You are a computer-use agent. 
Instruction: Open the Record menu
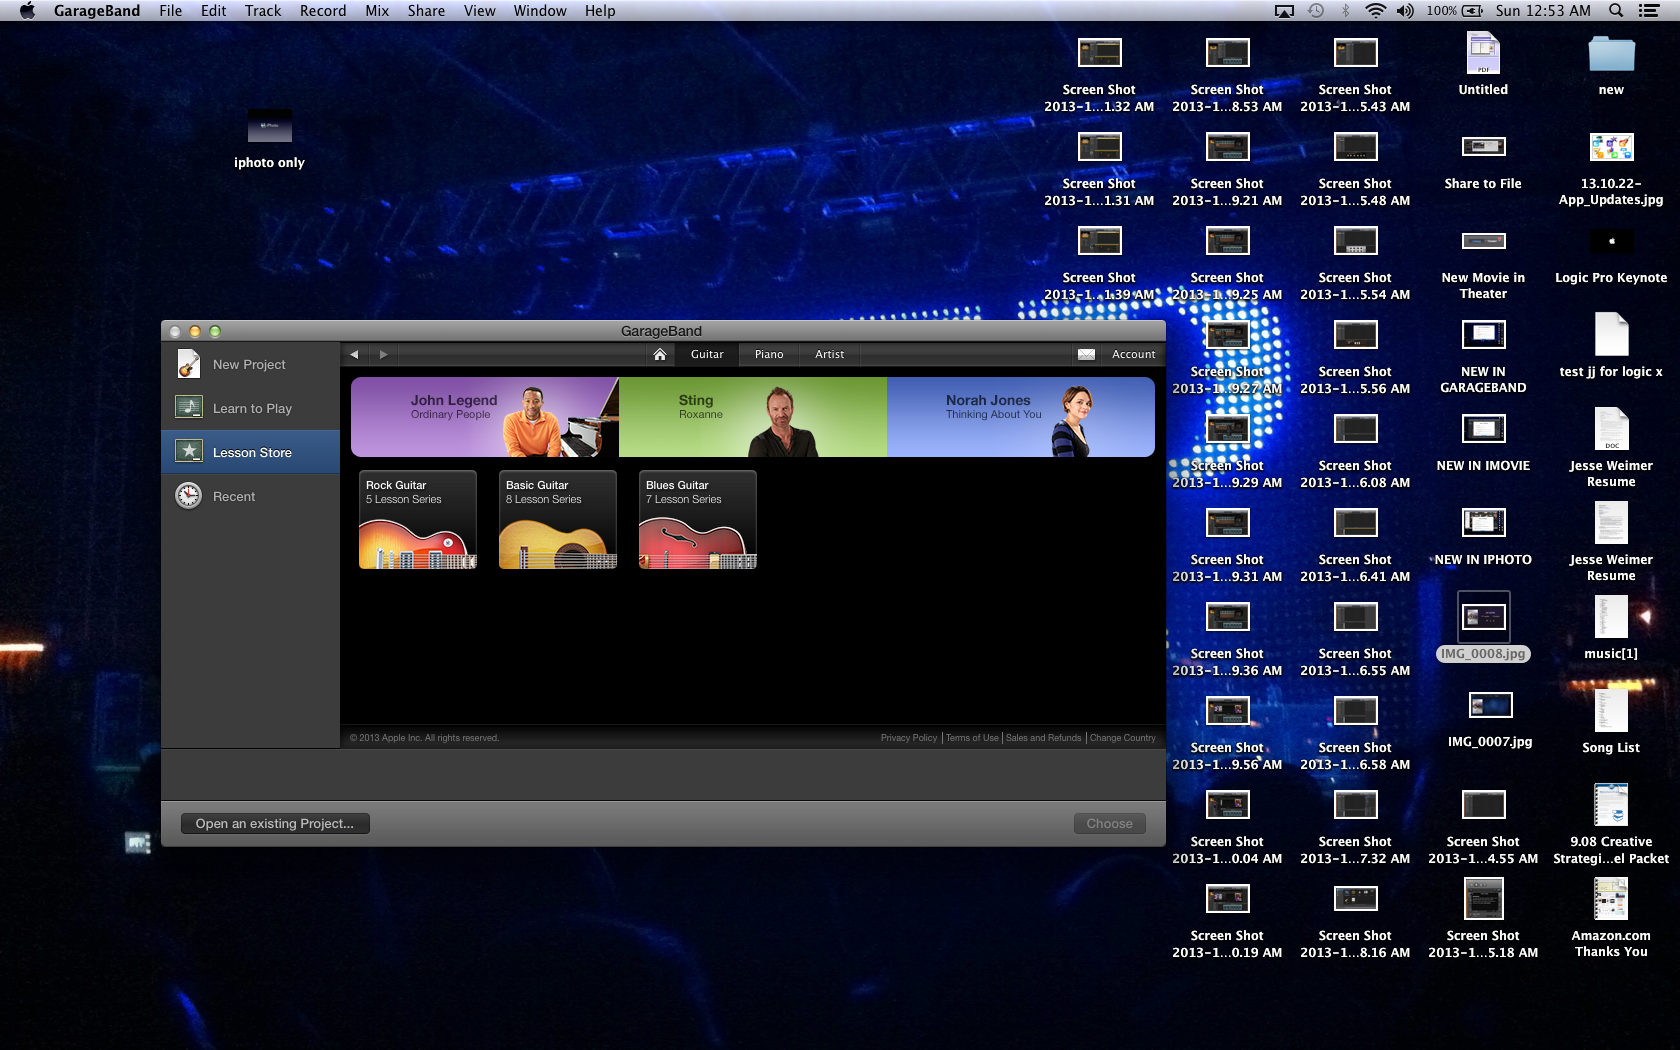click(x=323, y=11)
